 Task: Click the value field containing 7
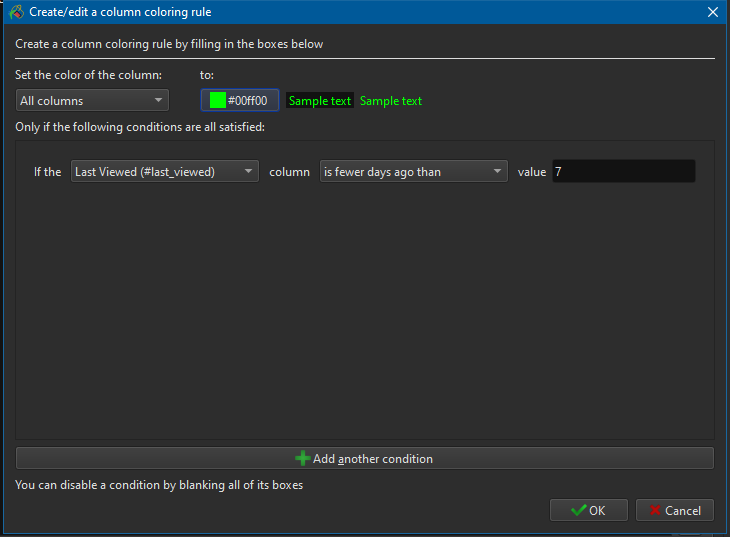tap(623, 171)
